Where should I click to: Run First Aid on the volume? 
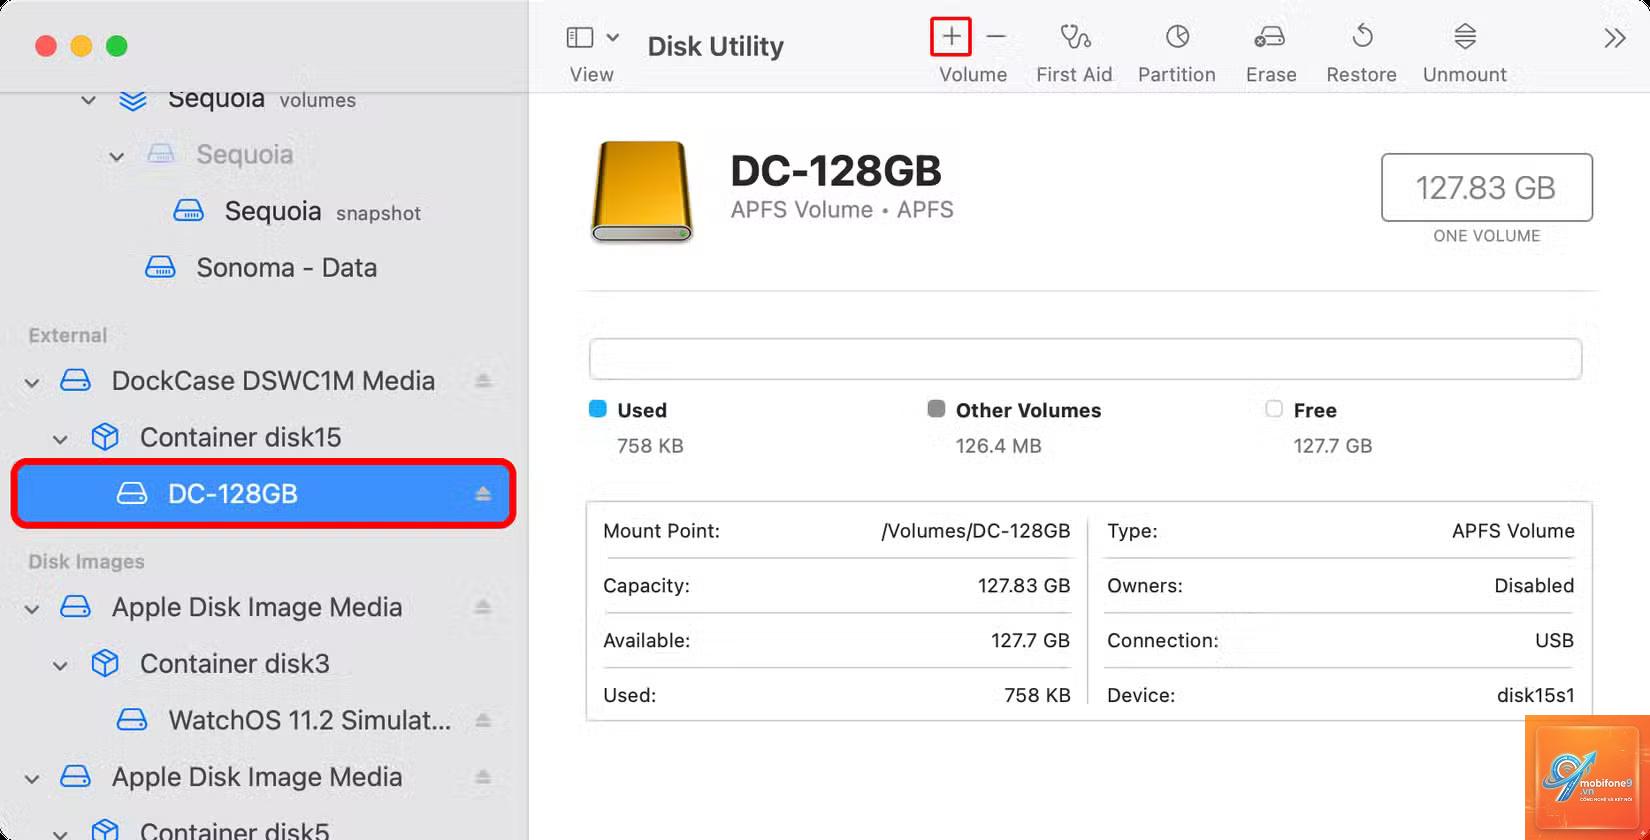1075,37
